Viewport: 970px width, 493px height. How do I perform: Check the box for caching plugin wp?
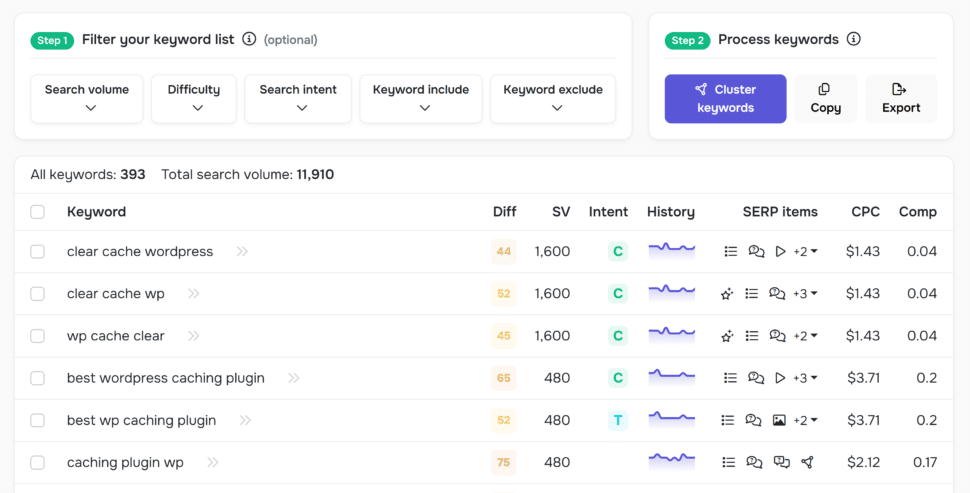click(x=38, y=462)
